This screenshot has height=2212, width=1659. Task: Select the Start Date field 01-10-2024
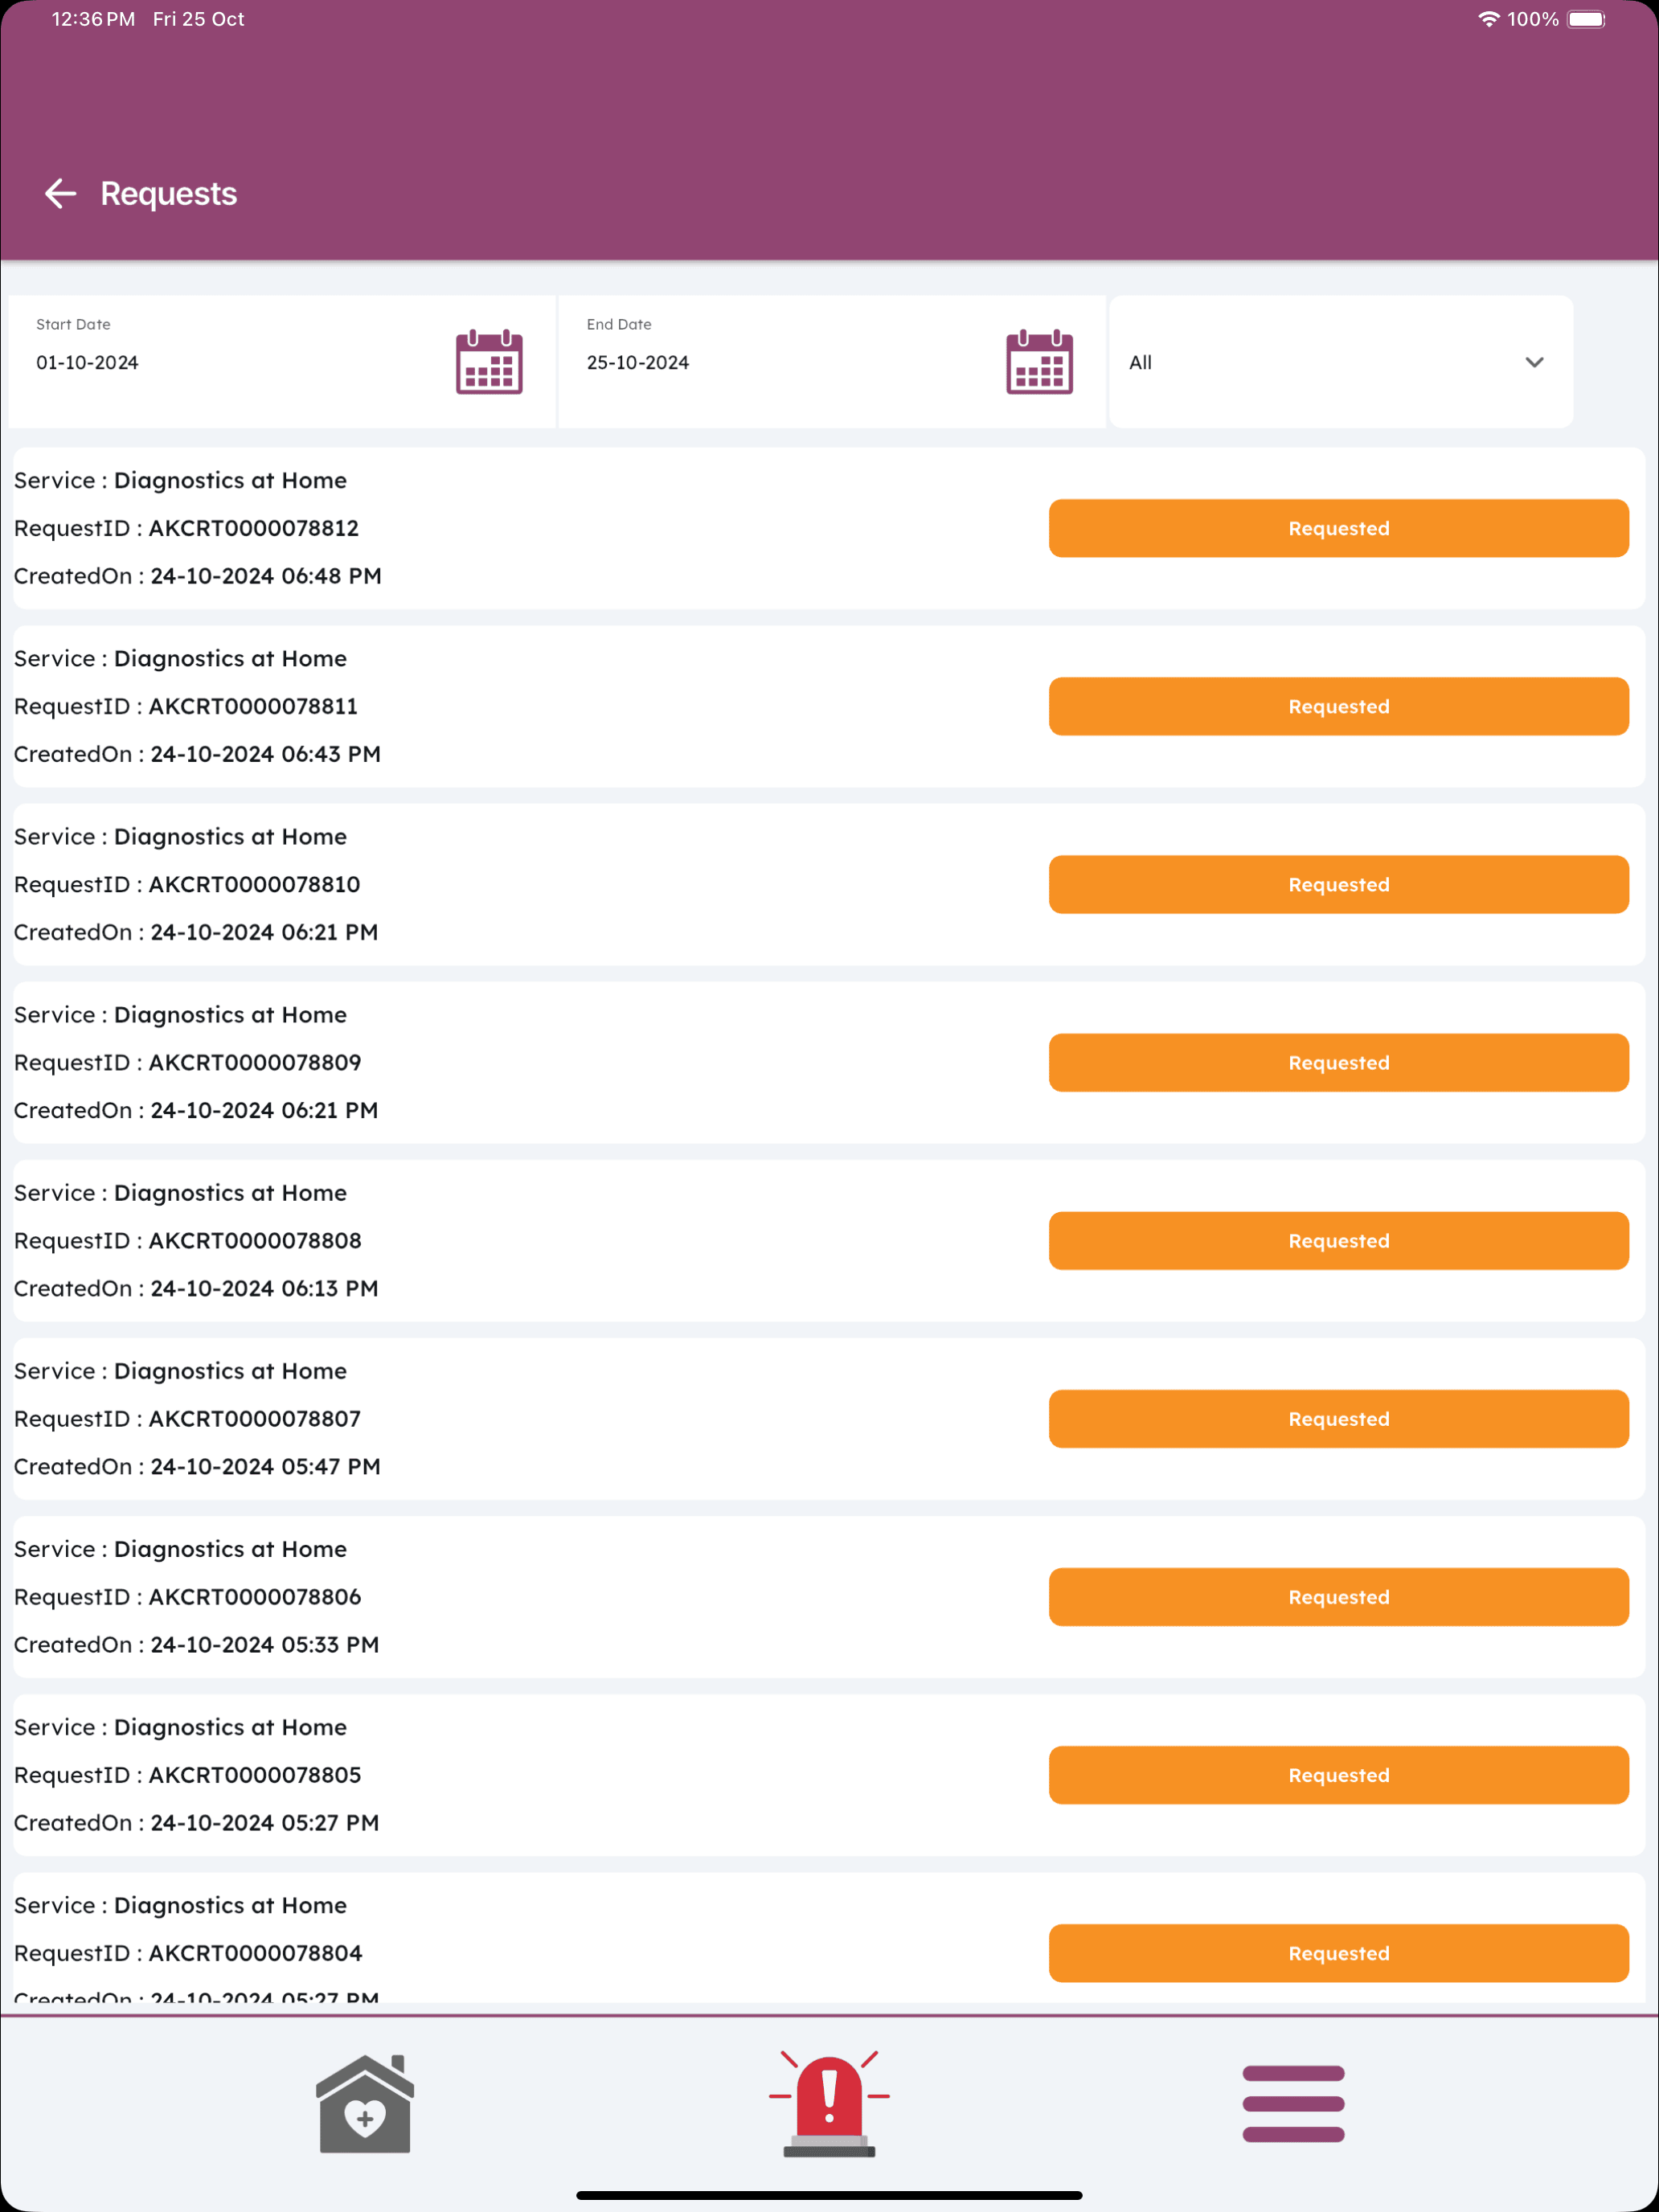coord(282,362)
